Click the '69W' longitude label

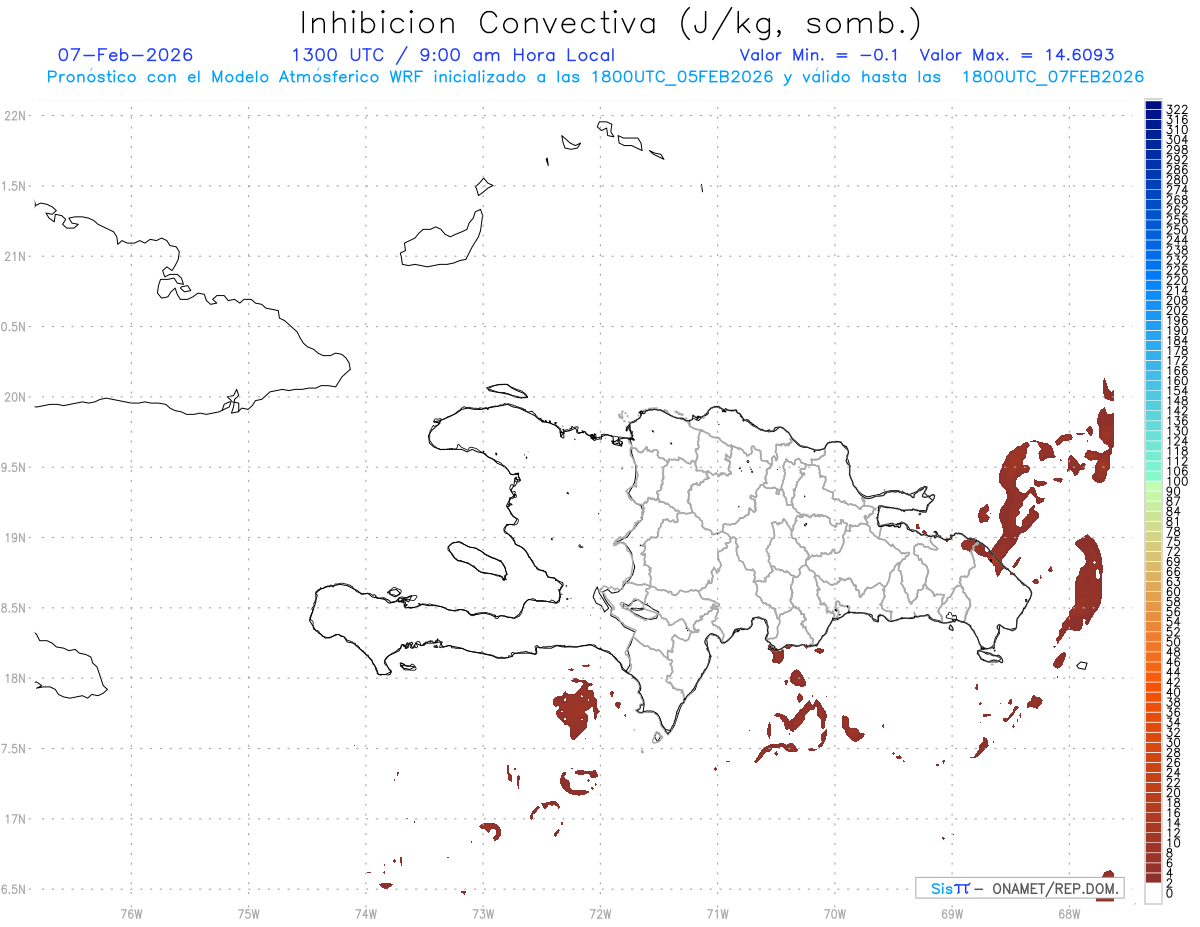click(952, 912)
